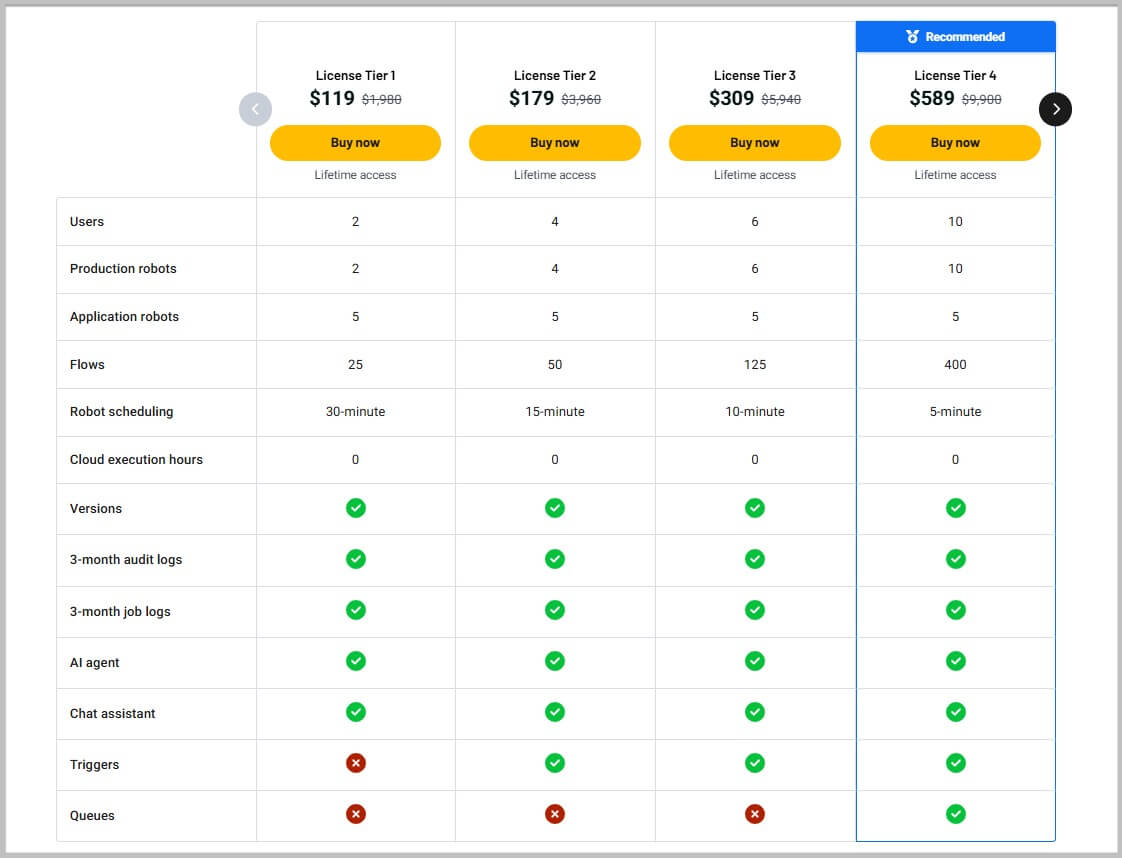The image size is (1122, 858).
Task: Click the green checkmark for Queues in Tier 4
Action: [x=955, y=813]
